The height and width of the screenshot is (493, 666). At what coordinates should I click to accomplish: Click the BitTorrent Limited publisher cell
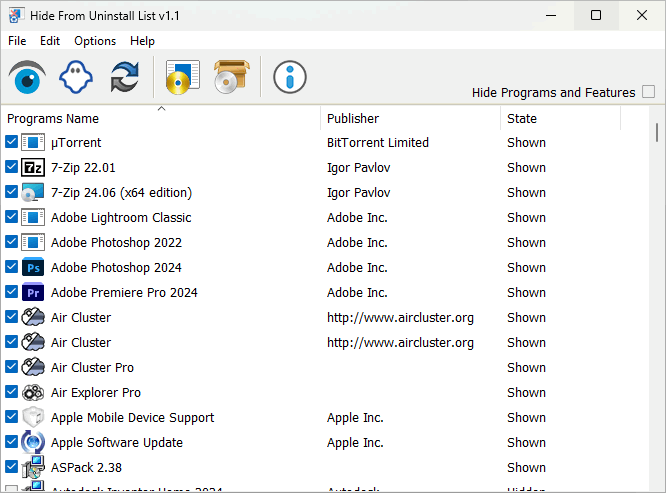378,143
